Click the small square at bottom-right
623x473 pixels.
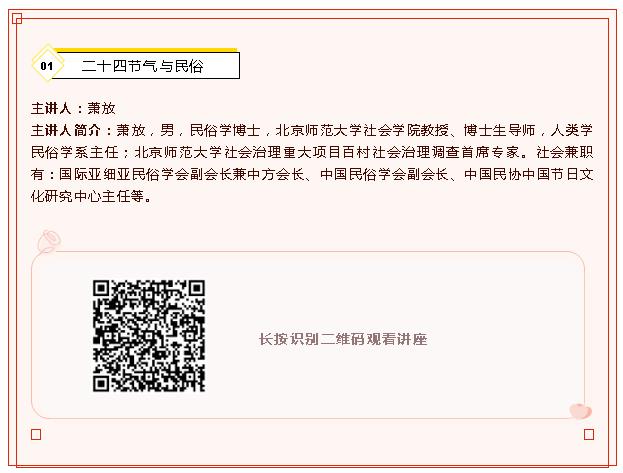point(589,434)
